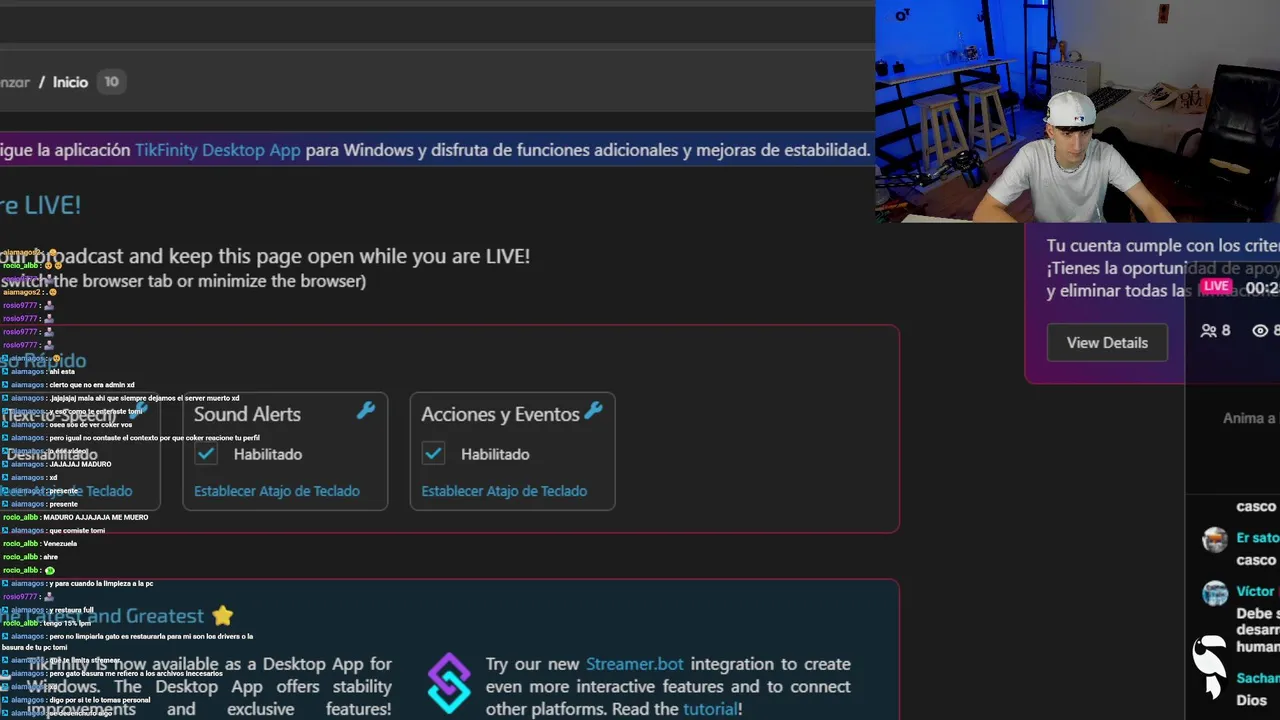The height and width of the screenshot is (720, 1280).
Task: Open Víctor's chat avatar
Action: coord(1215,593)
